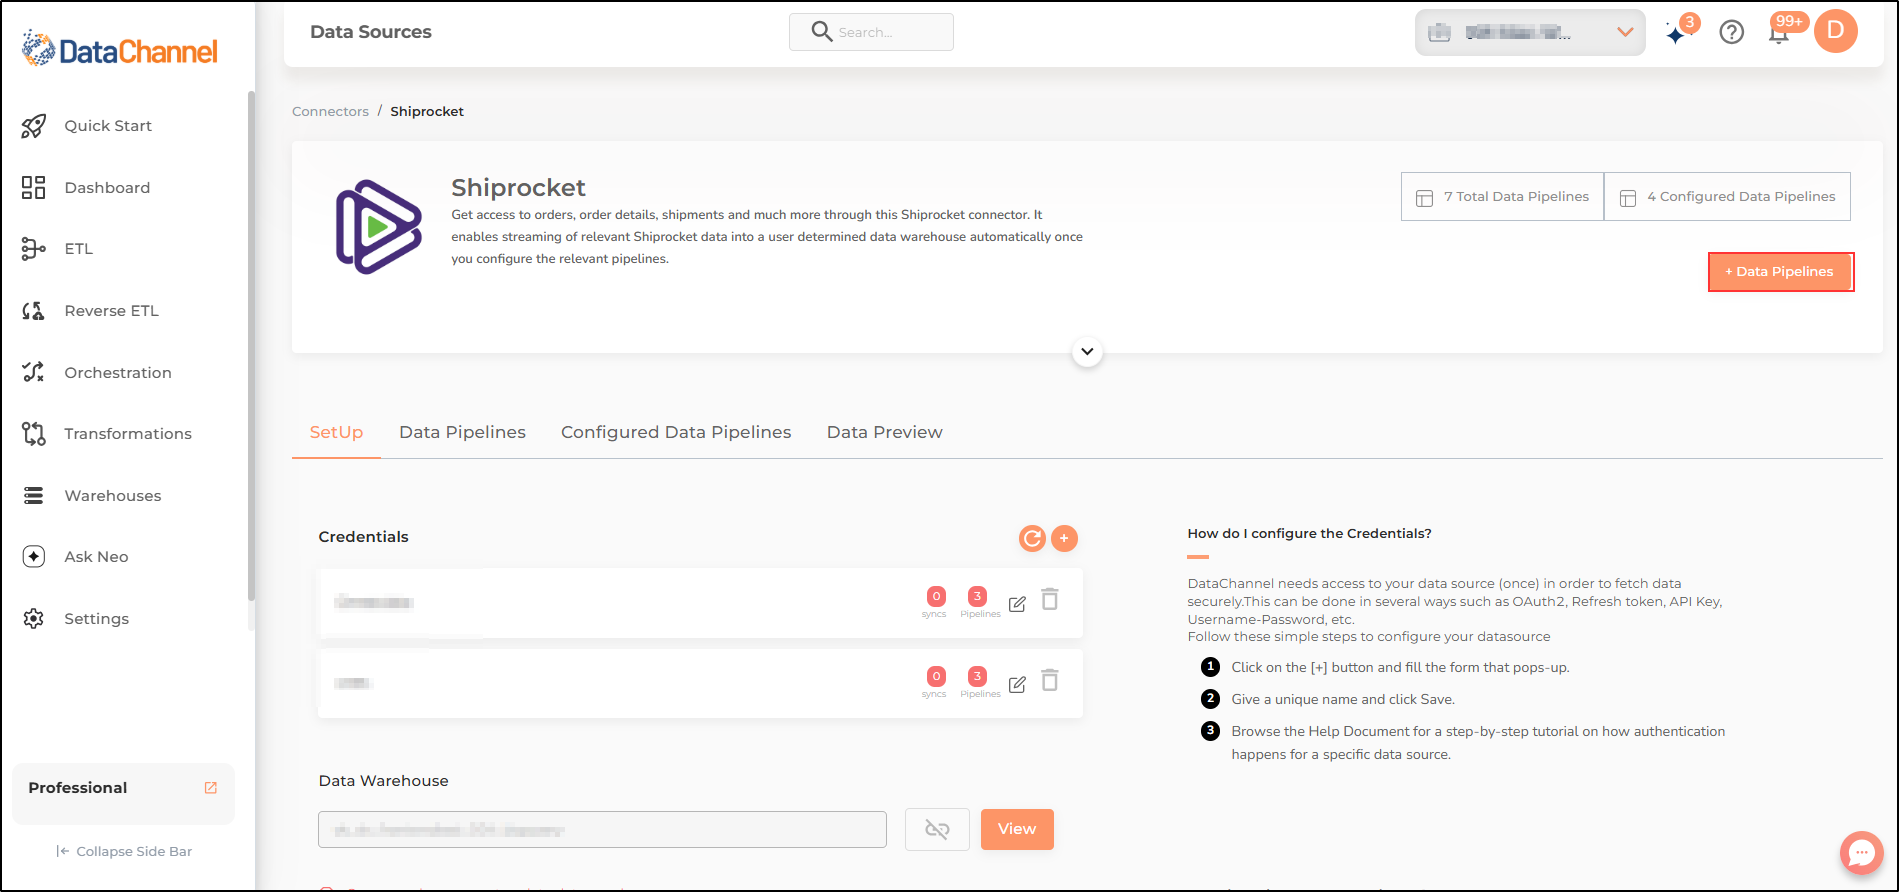Delete the first credential
Viewport: 1899px width, 892px height.
(1050, 600)
